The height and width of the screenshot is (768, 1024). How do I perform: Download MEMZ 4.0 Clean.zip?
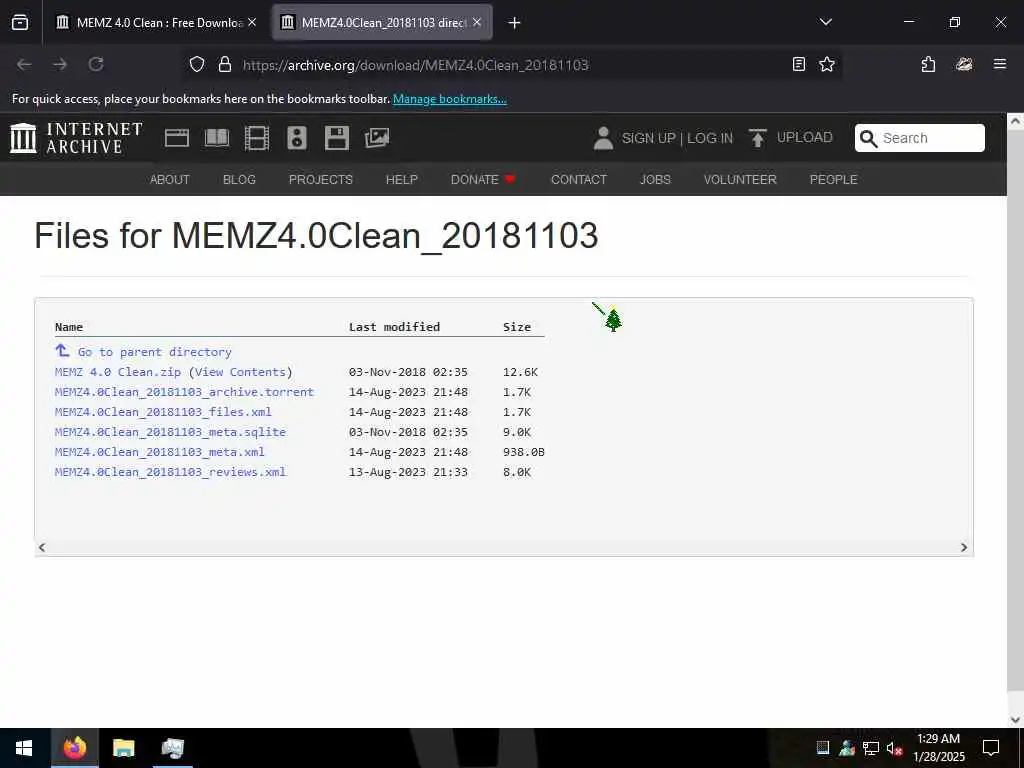(x=118, y=372)
